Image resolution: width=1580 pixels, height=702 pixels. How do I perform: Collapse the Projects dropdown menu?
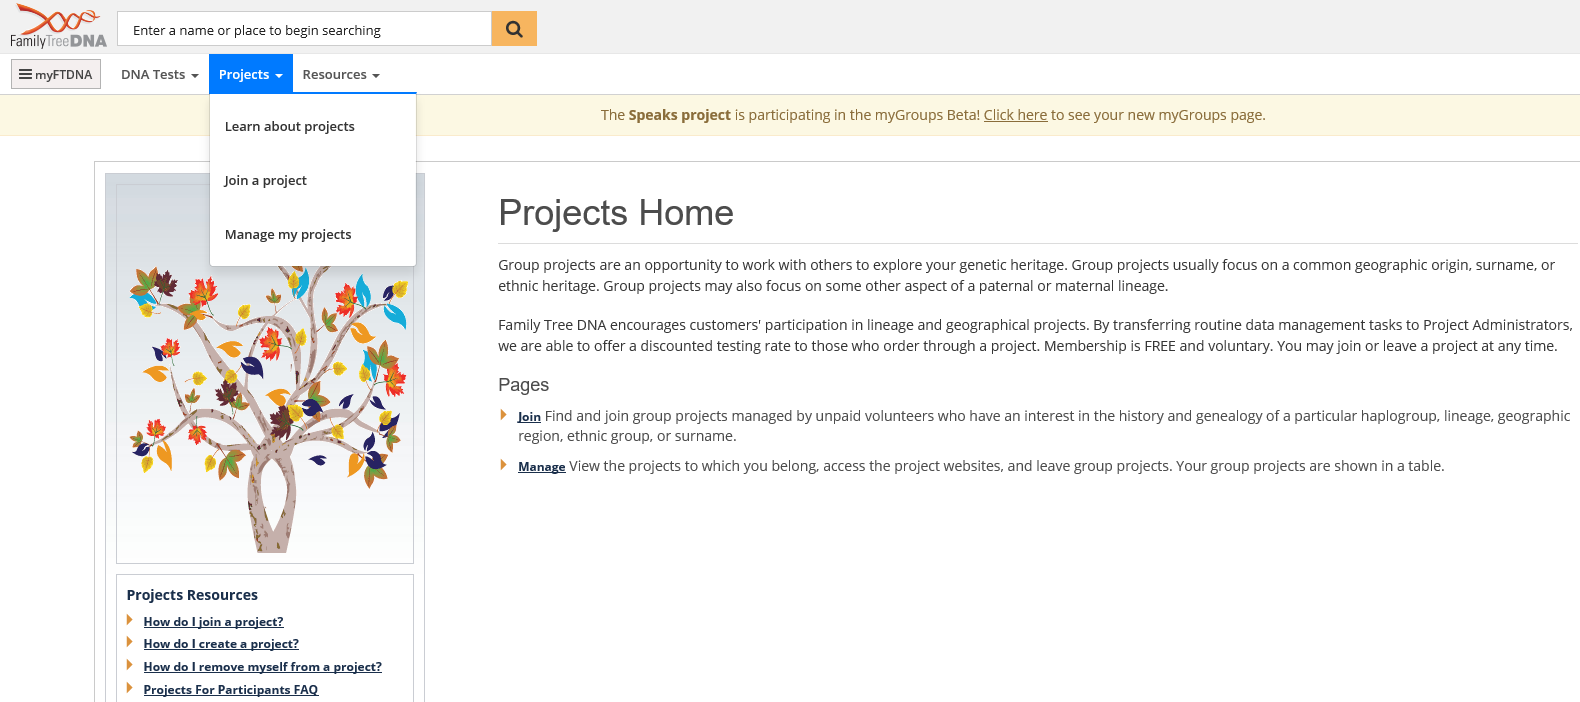[250, 75]
